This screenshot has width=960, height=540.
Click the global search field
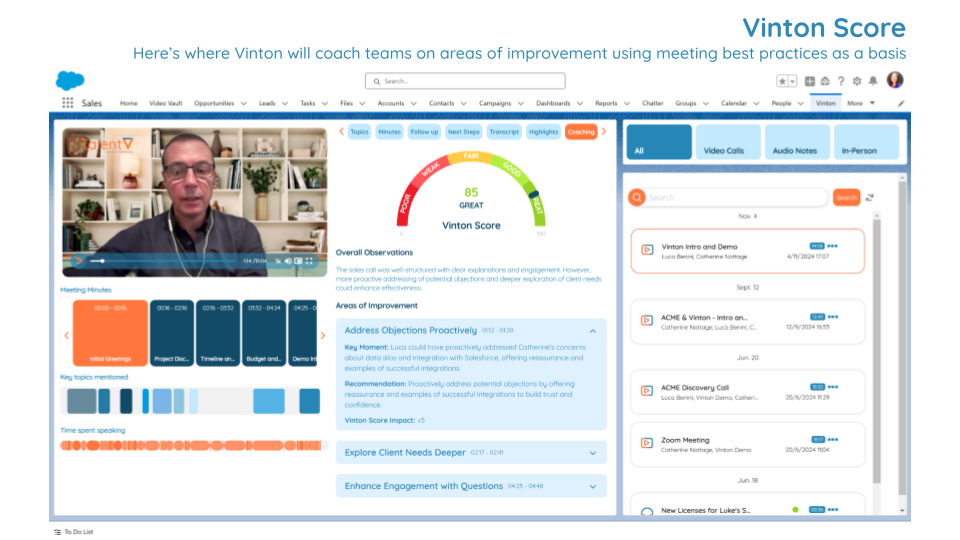coord(465,81)
